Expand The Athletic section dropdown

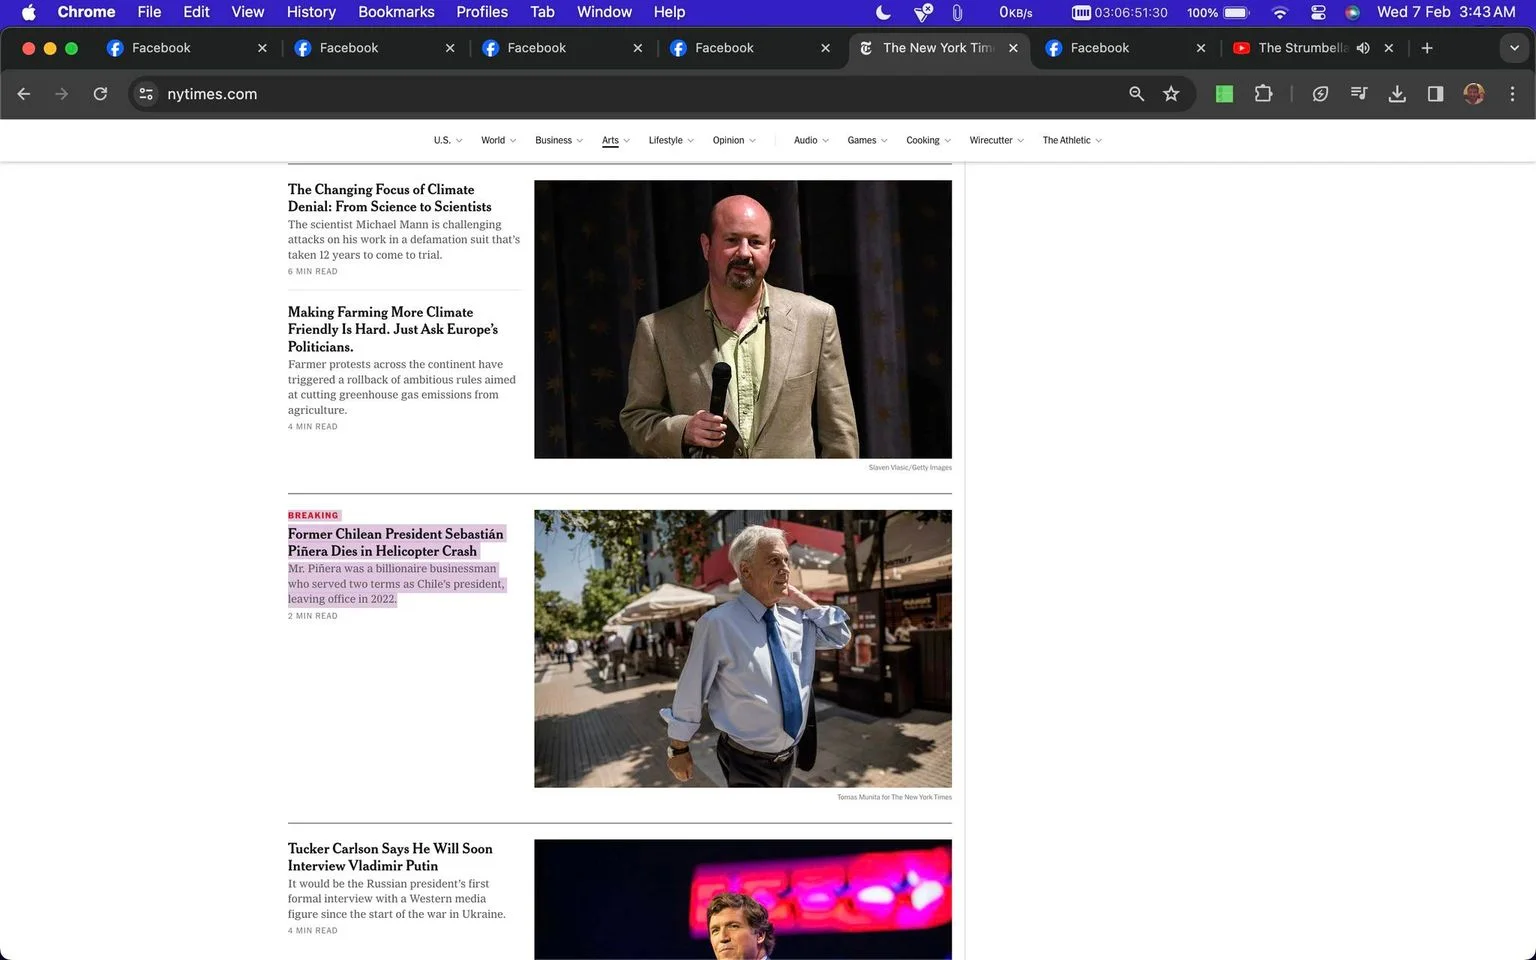point(1072,140)
